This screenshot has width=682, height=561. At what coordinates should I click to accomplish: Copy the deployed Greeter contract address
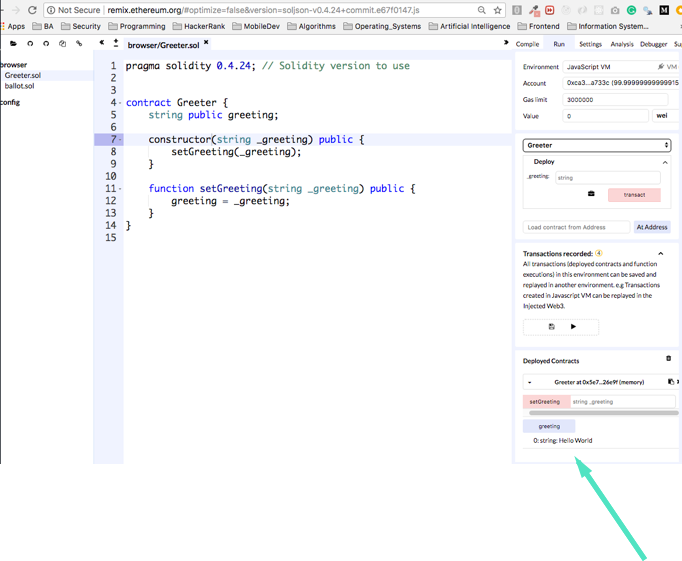click(x=670, y=382)
